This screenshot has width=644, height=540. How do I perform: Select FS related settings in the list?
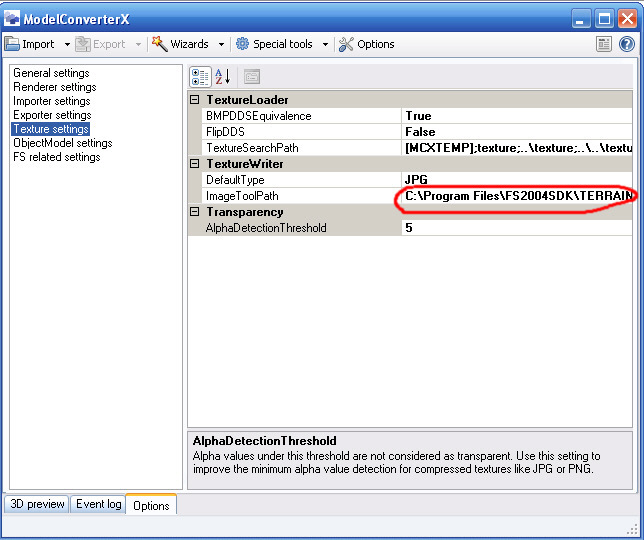tap(57, 157)
